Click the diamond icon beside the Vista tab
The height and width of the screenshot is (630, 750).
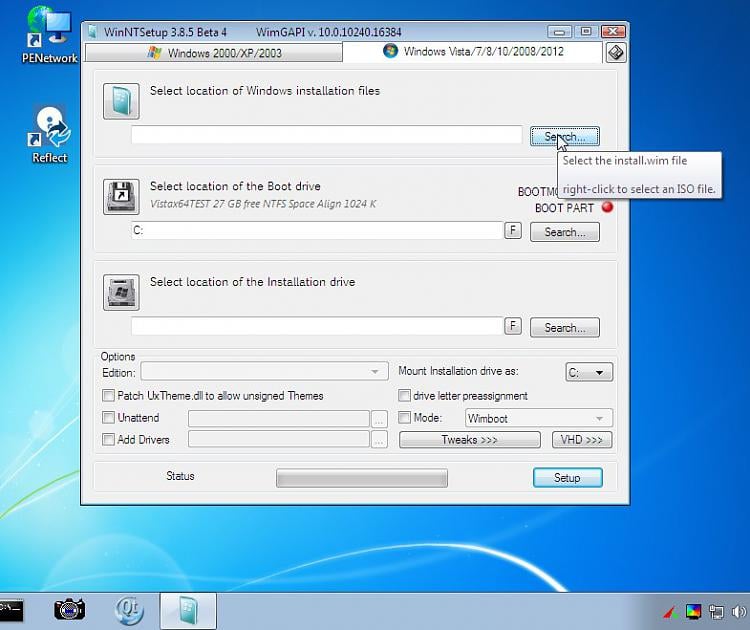pyautogui.click(x=616, y=52)
